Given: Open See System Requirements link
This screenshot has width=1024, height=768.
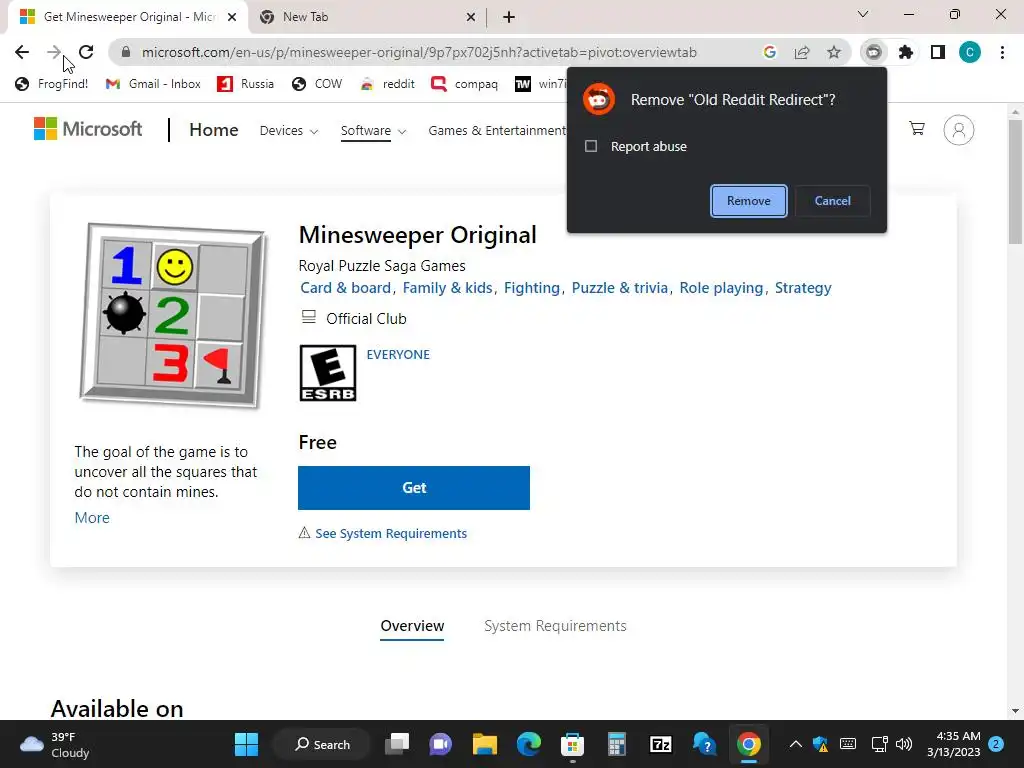Looking at the screenshot, I should 391,534.
